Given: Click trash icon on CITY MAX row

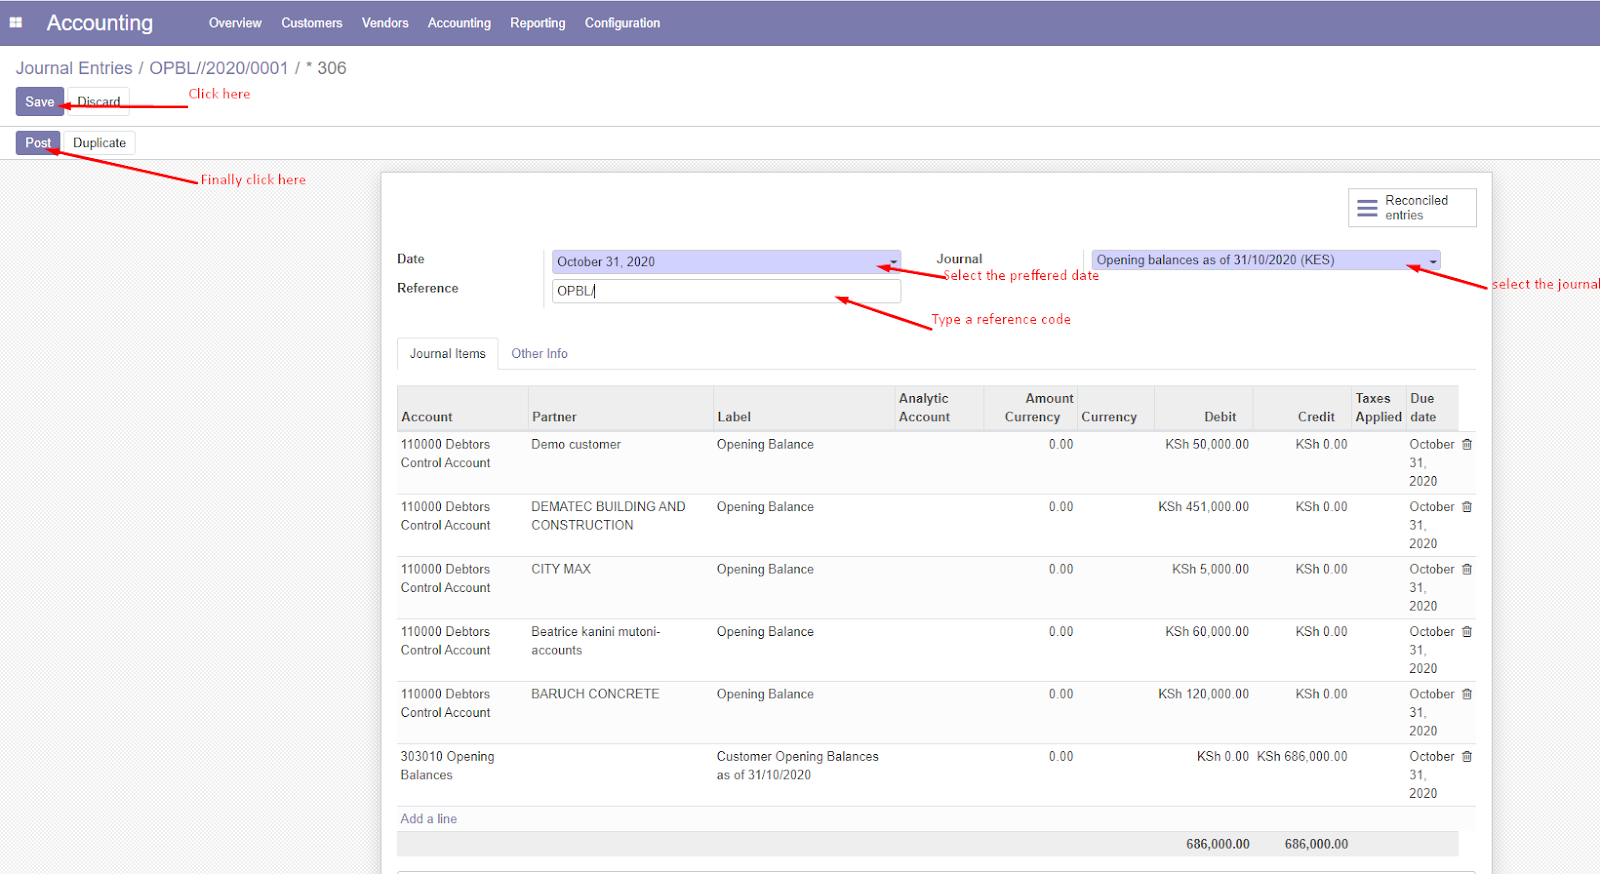Looking at the screenshot, I should pos(1467,569).
